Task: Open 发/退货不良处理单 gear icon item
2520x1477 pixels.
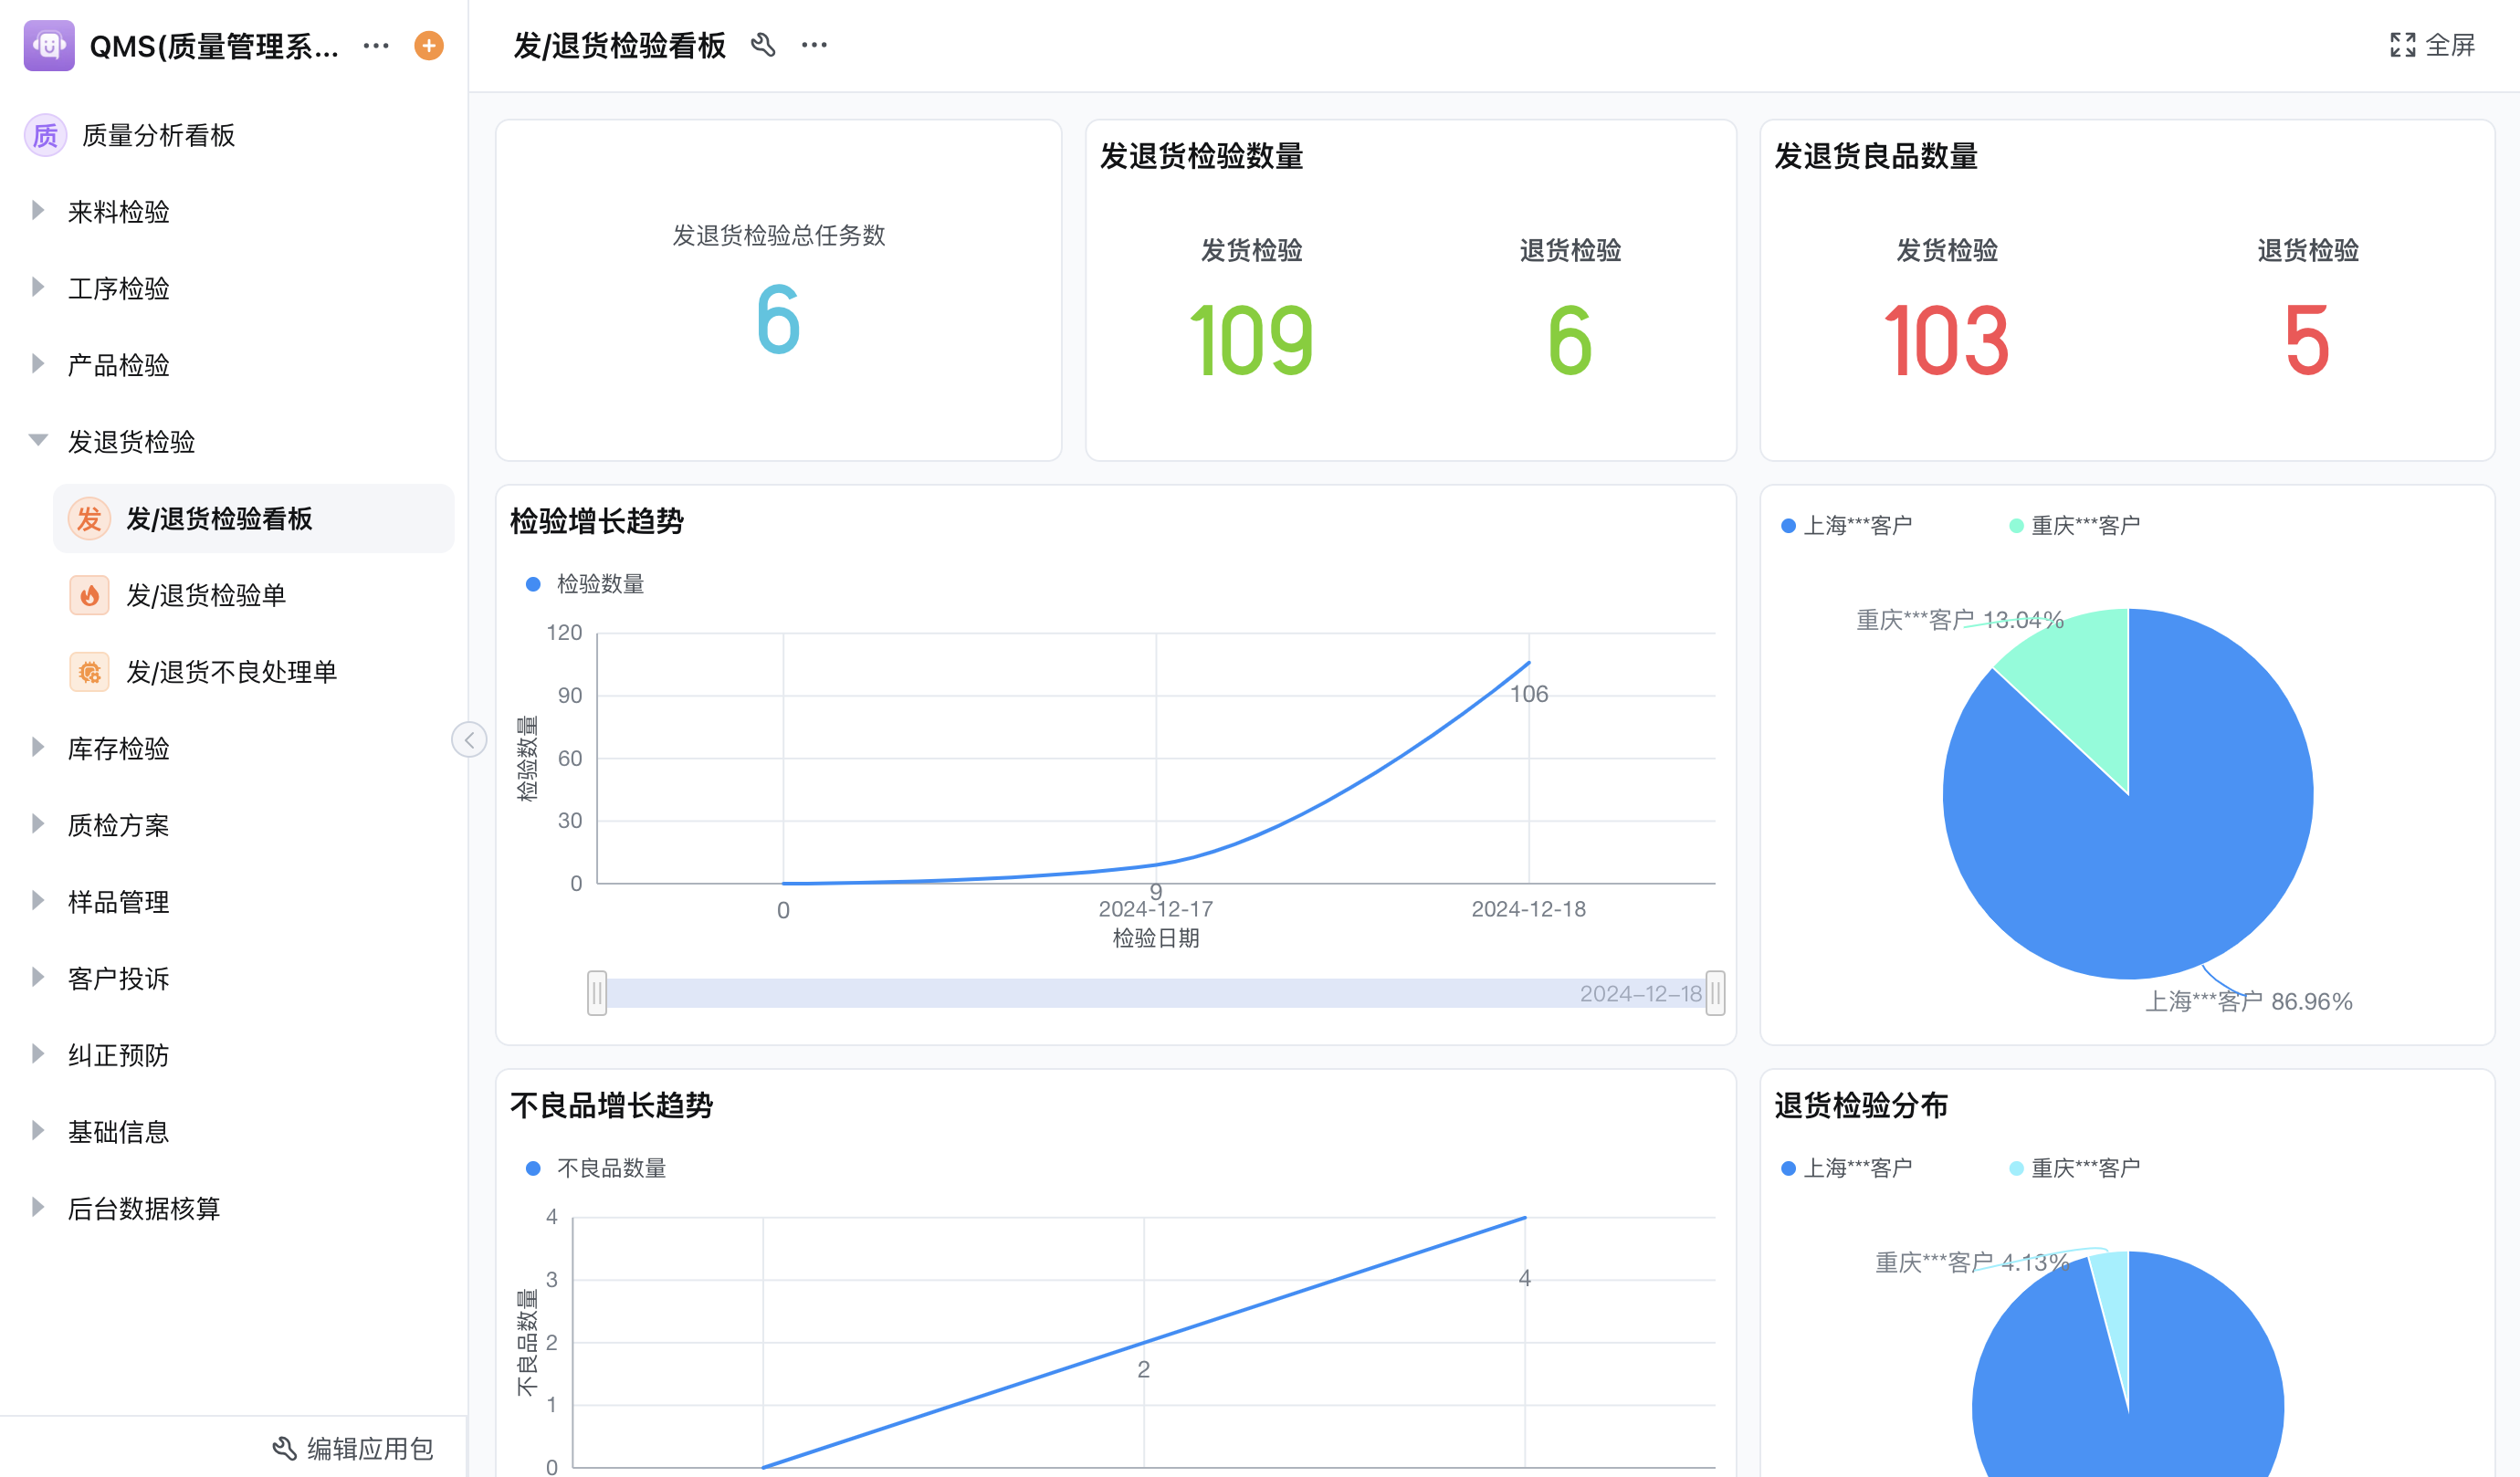Action: click(230, 672)
